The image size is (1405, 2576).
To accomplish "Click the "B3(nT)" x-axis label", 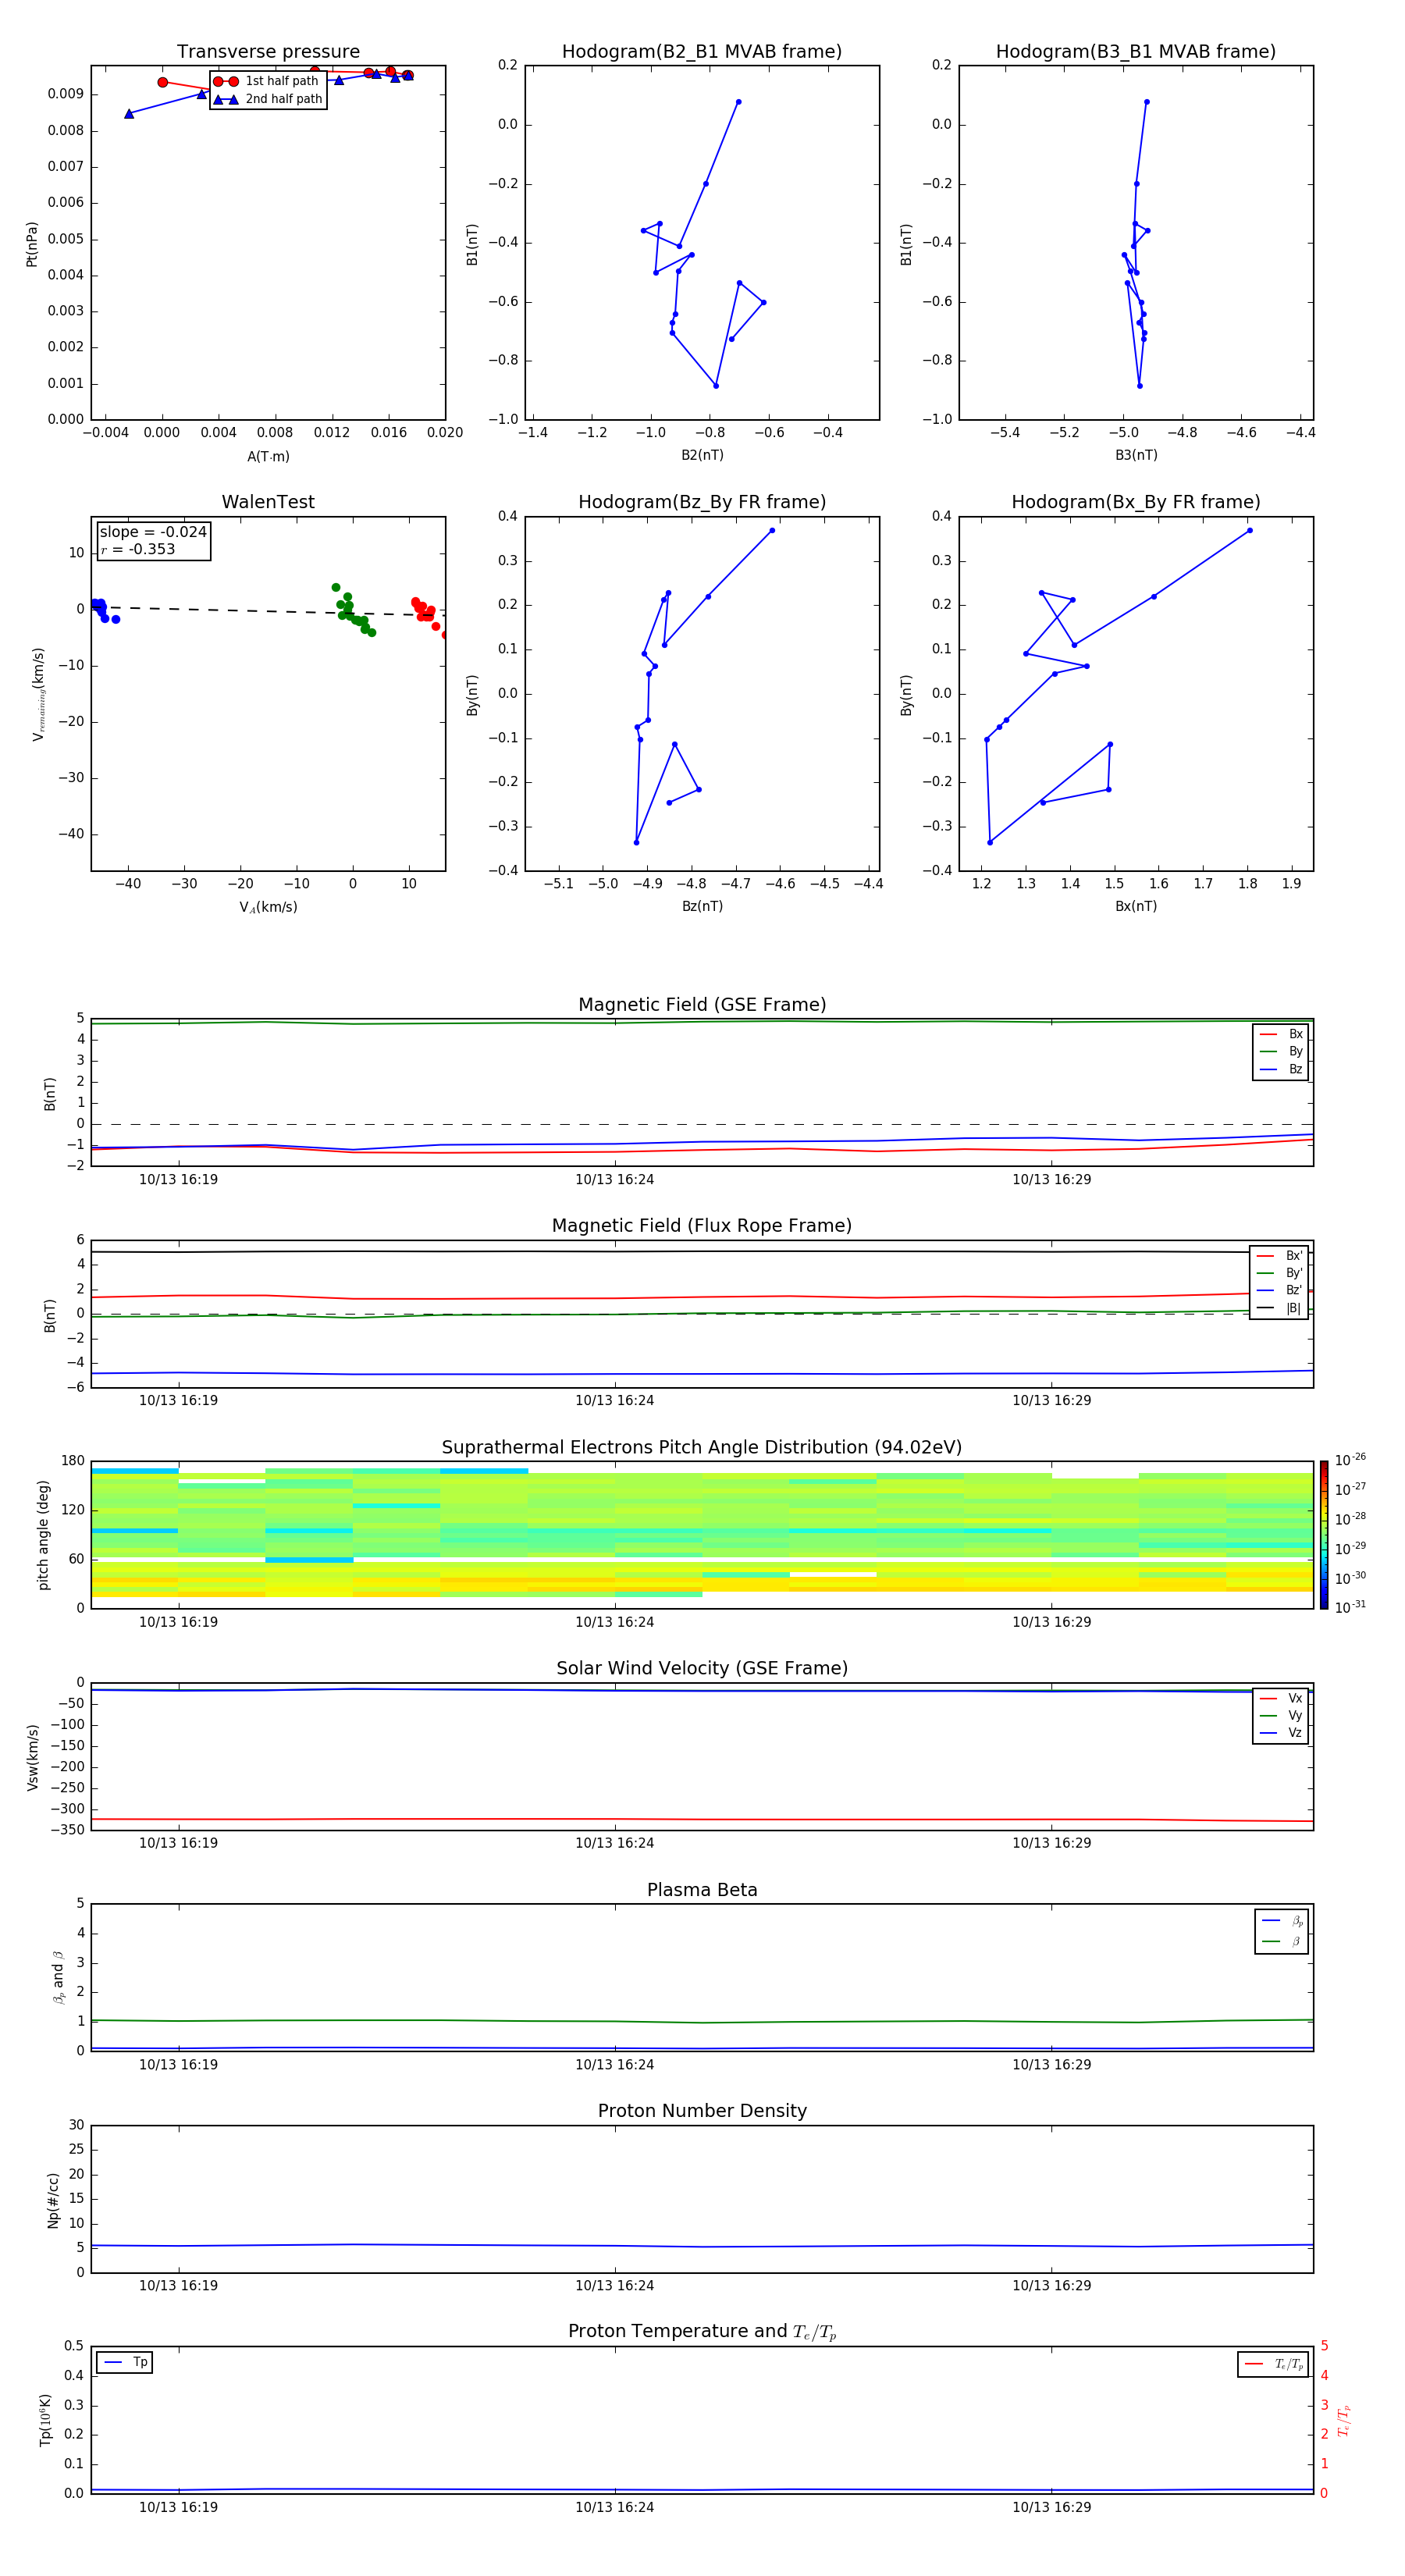I will point(1136,455).
